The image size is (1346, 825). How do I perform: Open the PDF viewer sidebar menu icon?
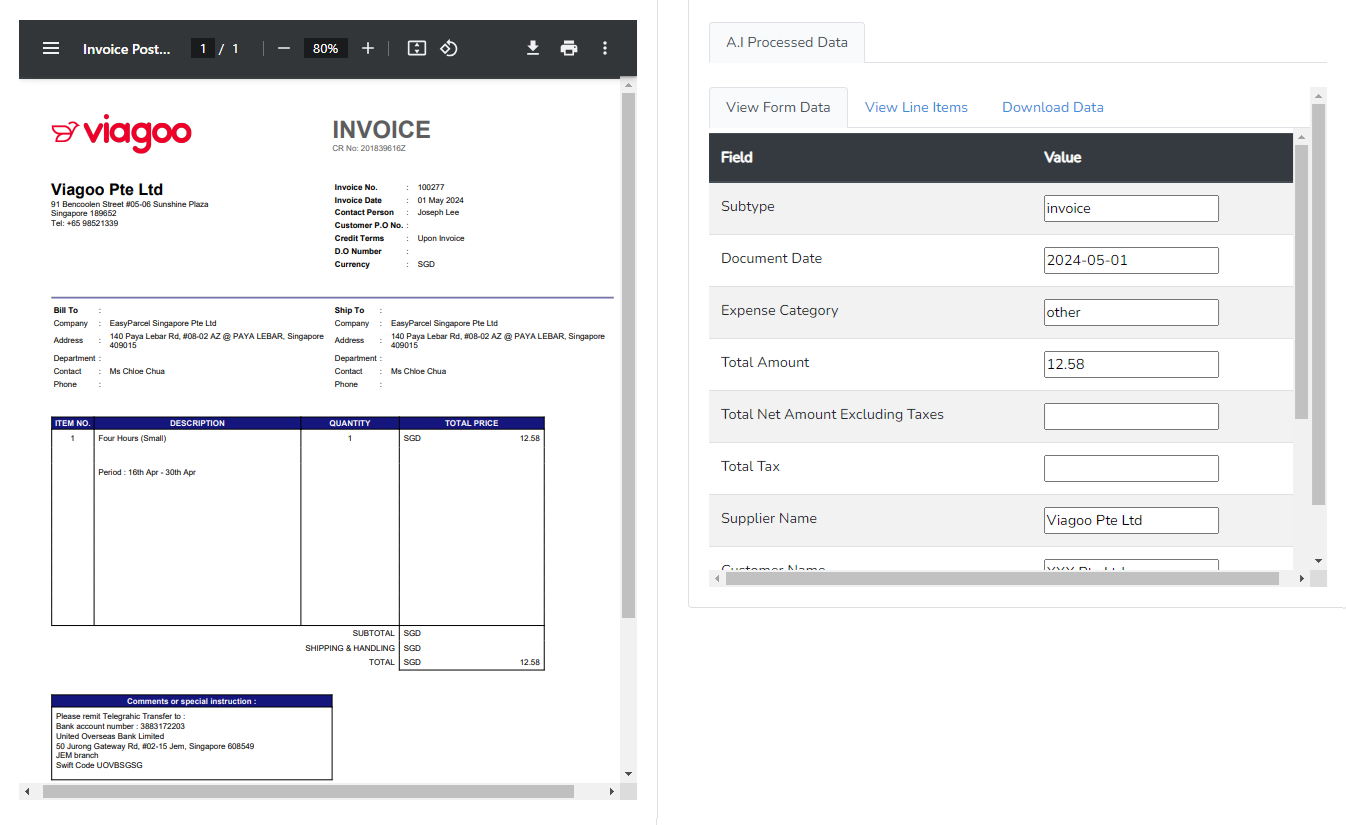tap(51, 48)
